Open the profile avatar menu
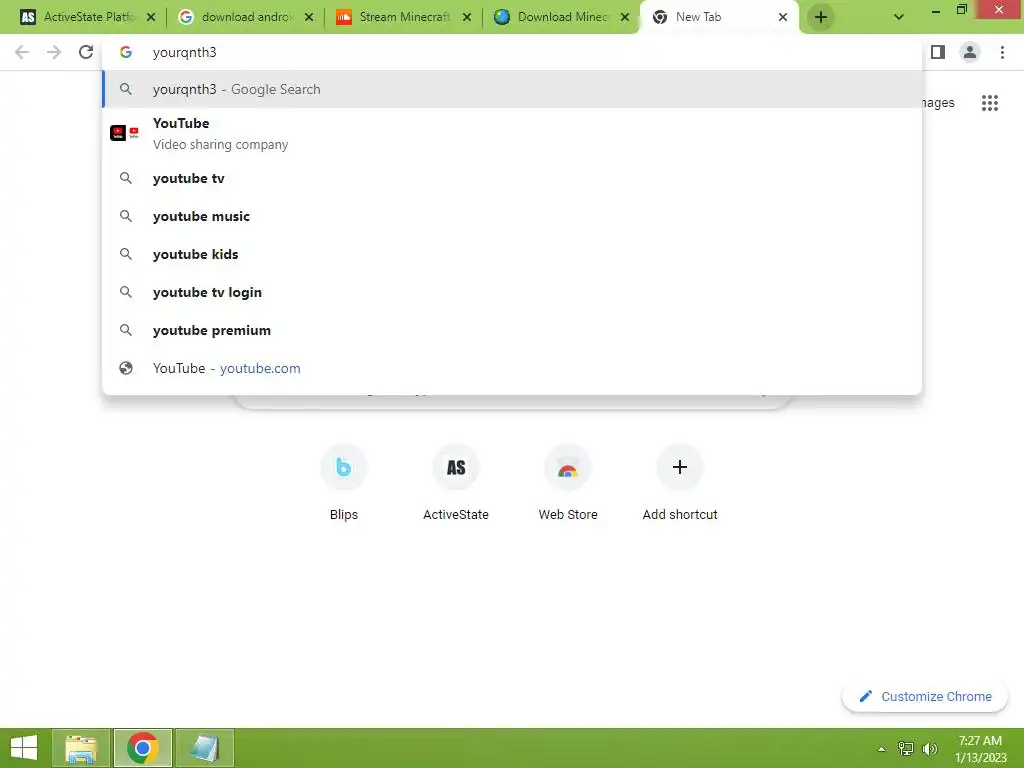Screen dimensions: 1024x768 970,52
